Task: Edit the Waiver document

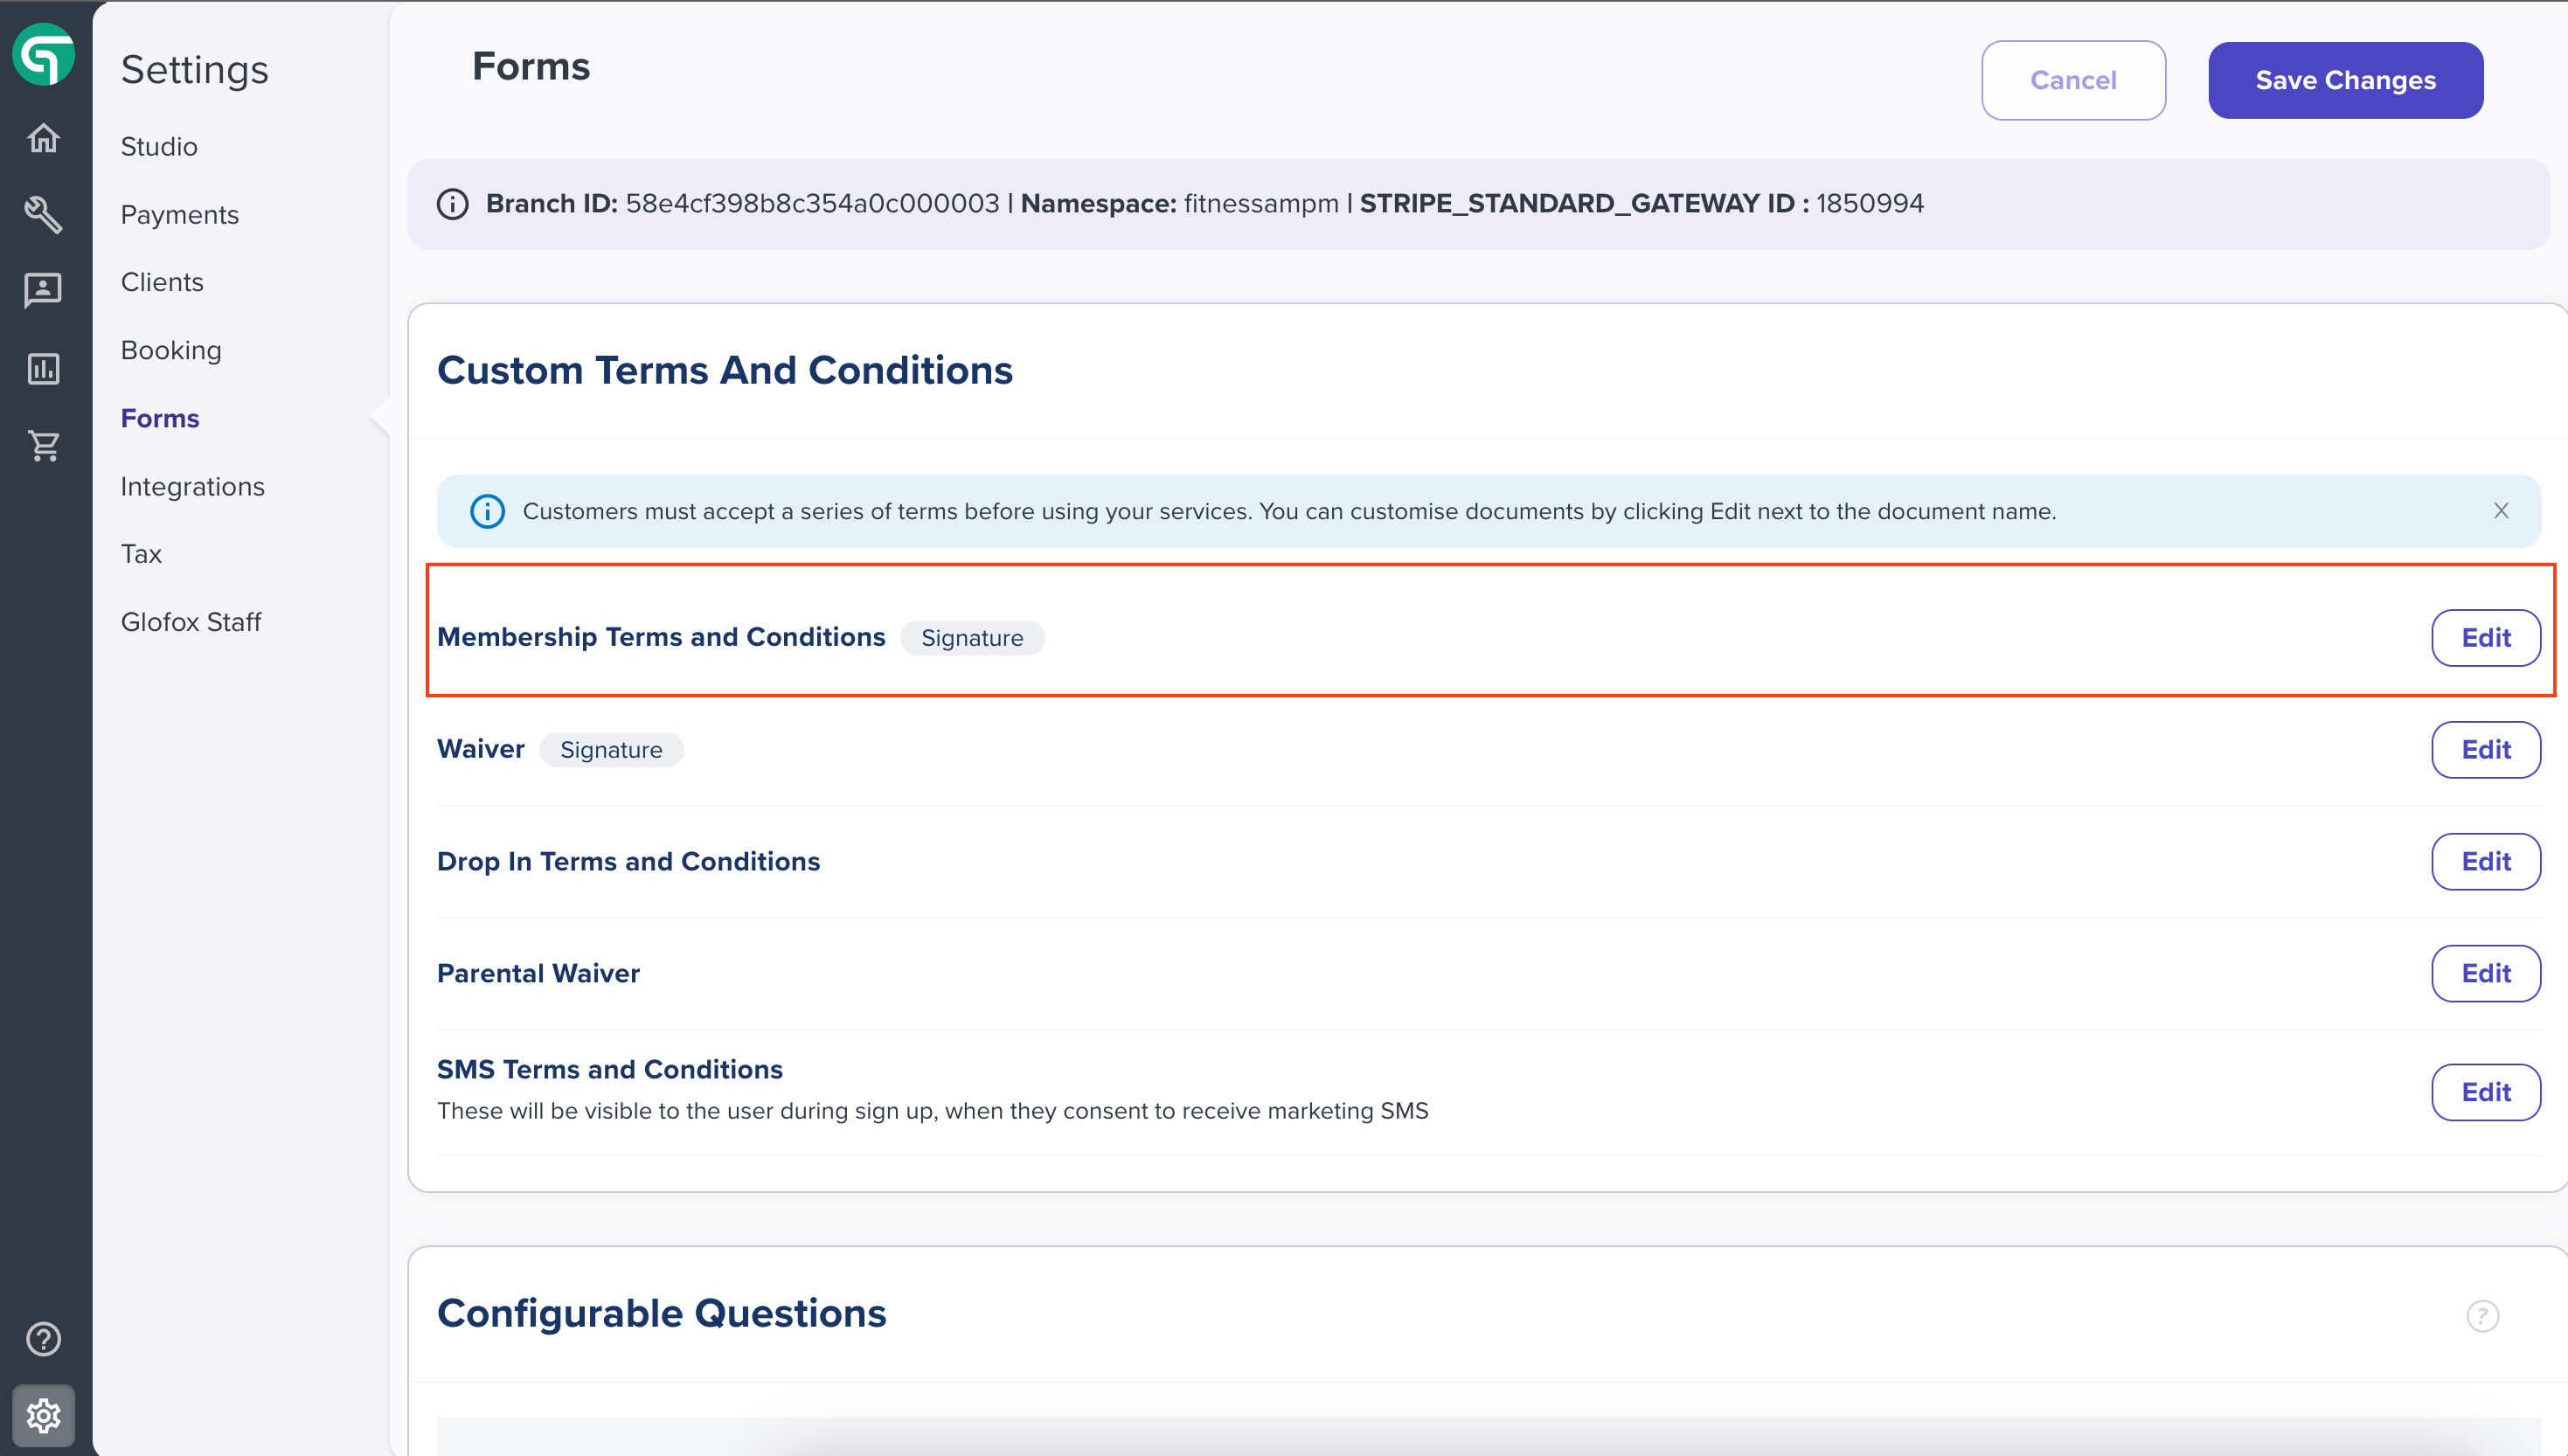Action: (2485, 750)
